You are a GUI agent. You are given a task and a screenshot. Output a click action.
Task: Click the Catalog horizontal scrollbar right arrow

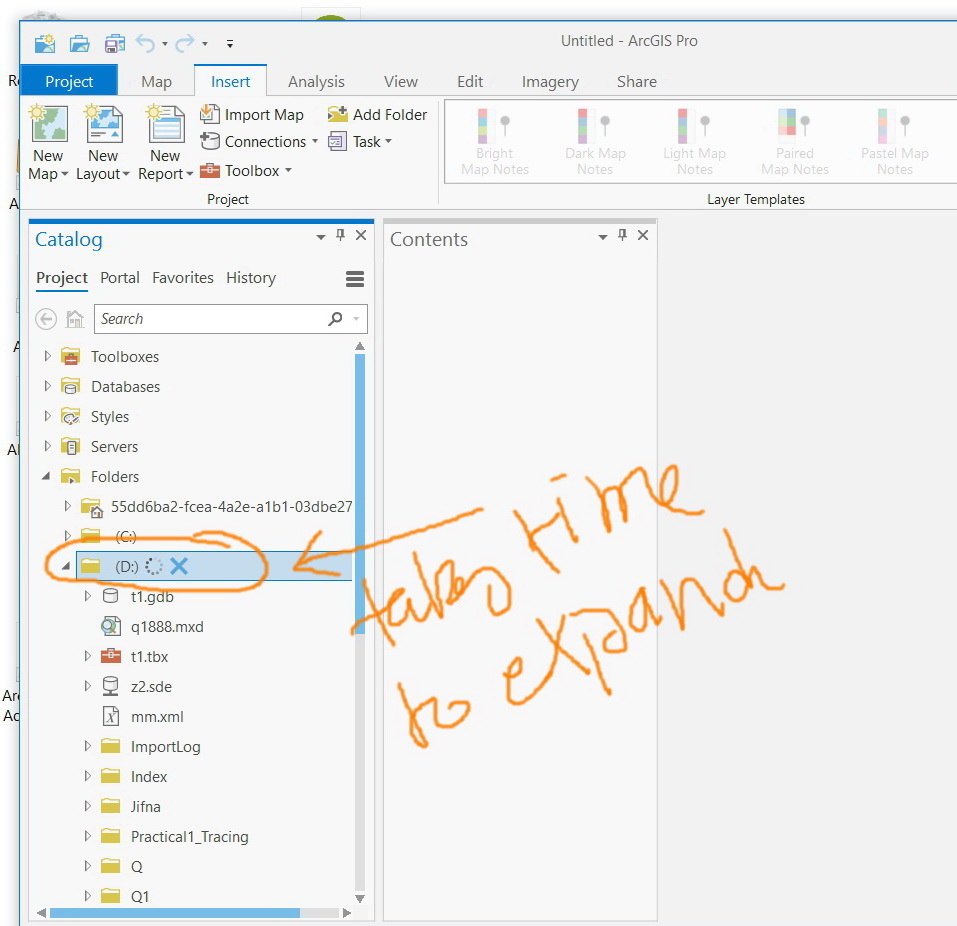coord(347,913)
